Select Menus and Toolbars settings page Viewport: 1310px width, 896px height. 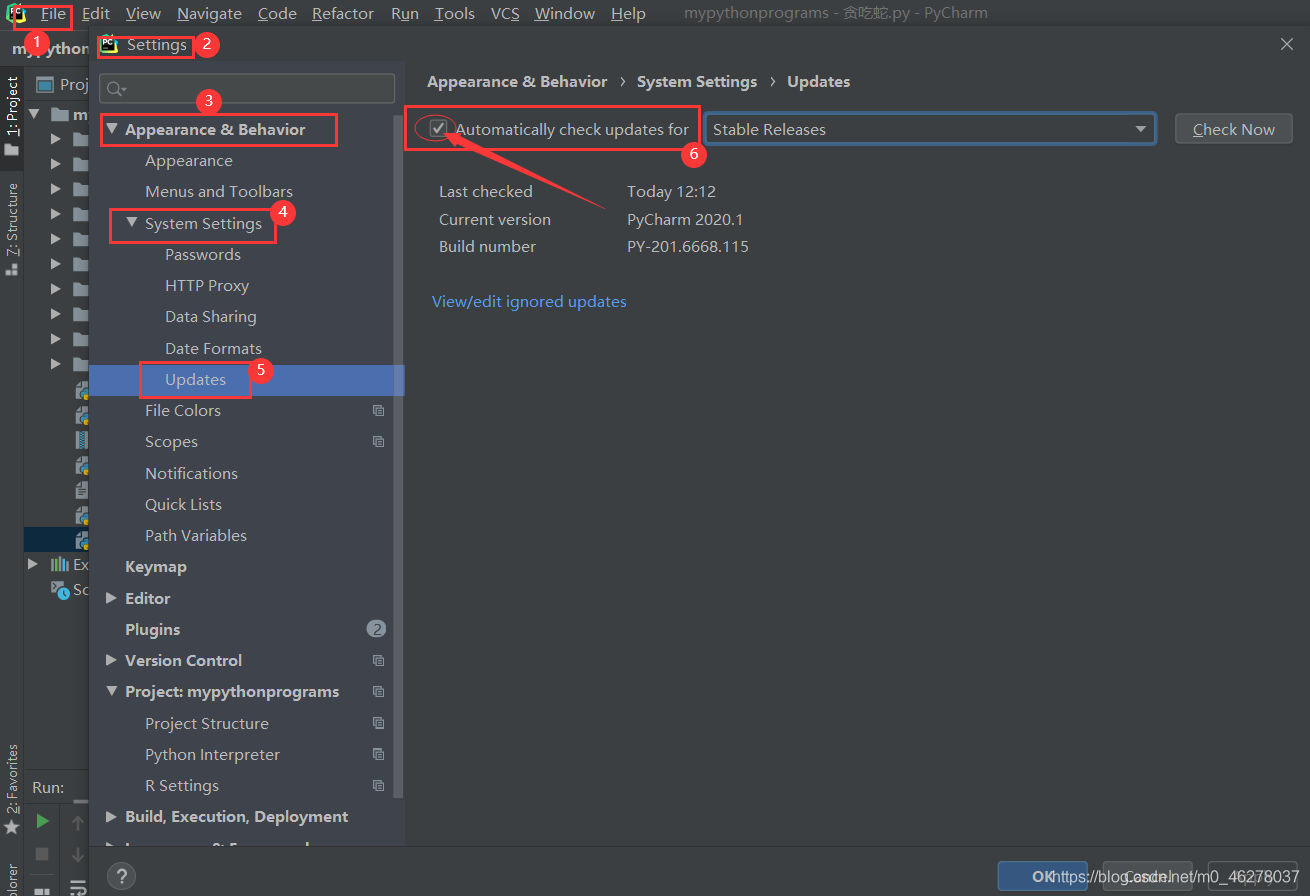(x=219, y=191)
